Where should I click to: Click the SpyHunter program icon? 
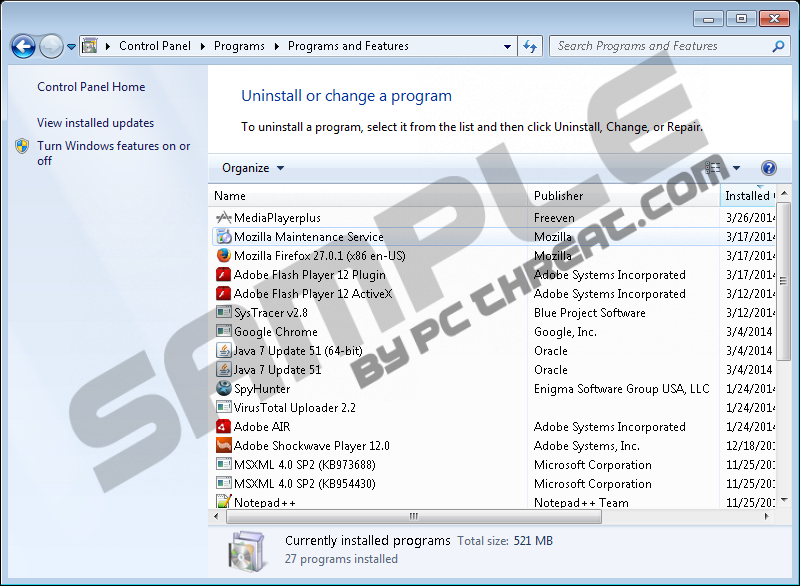224,389
